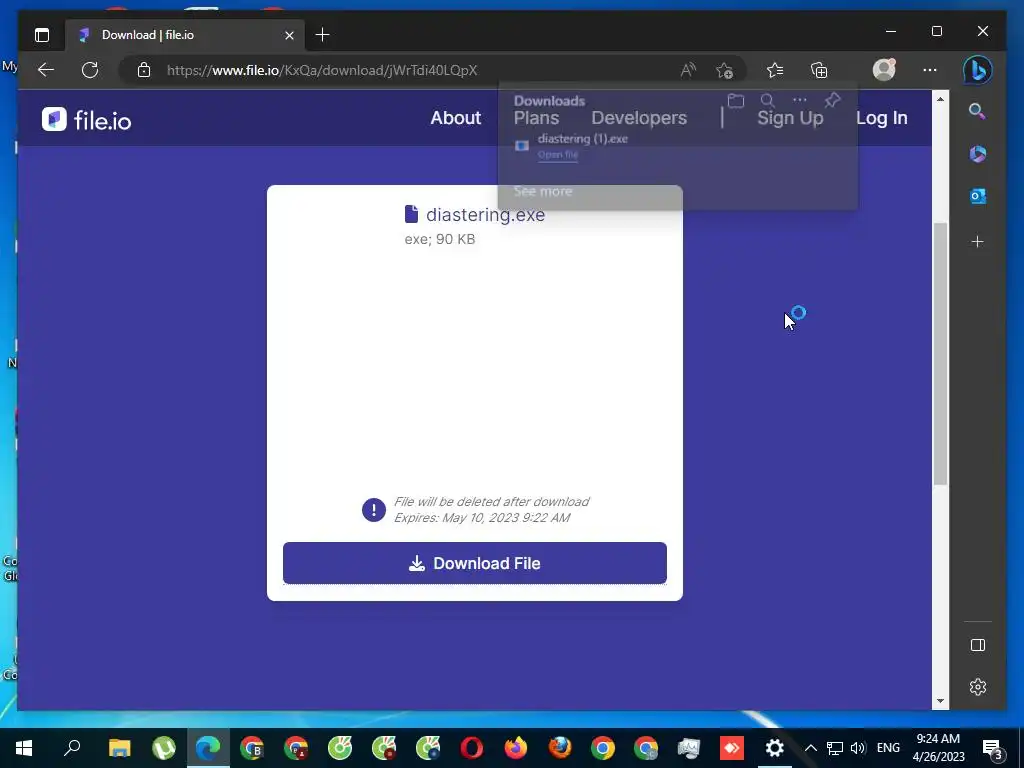
Task: Click the vertical scrollbar thumb
Action: coord(940,353)
